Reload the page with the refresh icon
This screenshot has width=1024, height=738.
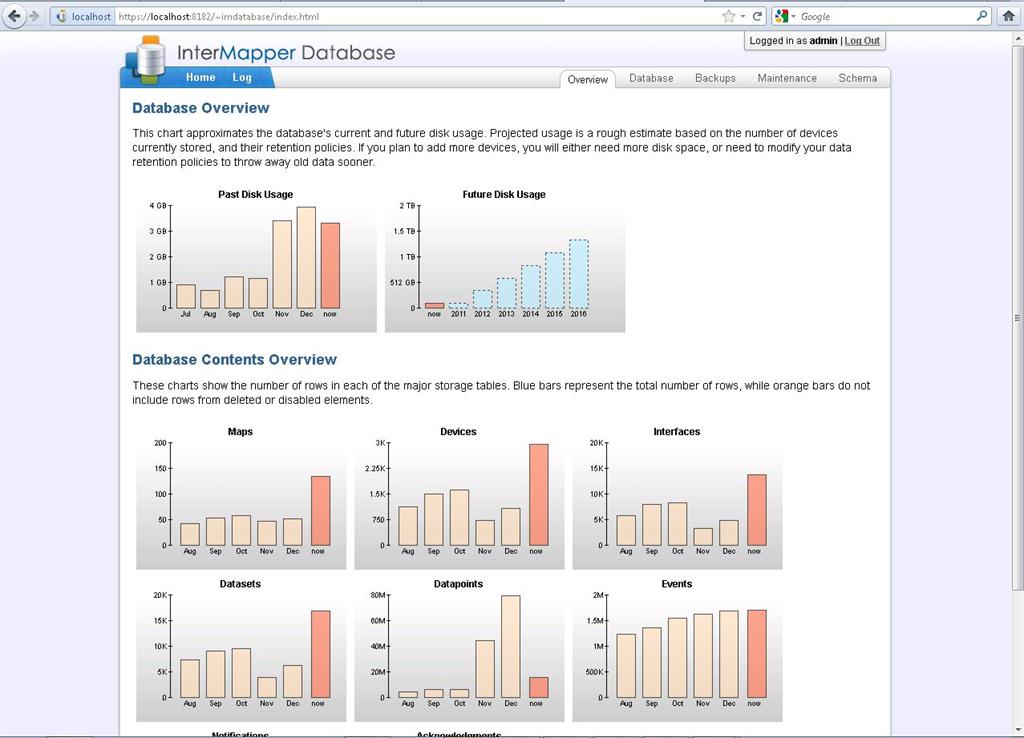coord(758,16)
